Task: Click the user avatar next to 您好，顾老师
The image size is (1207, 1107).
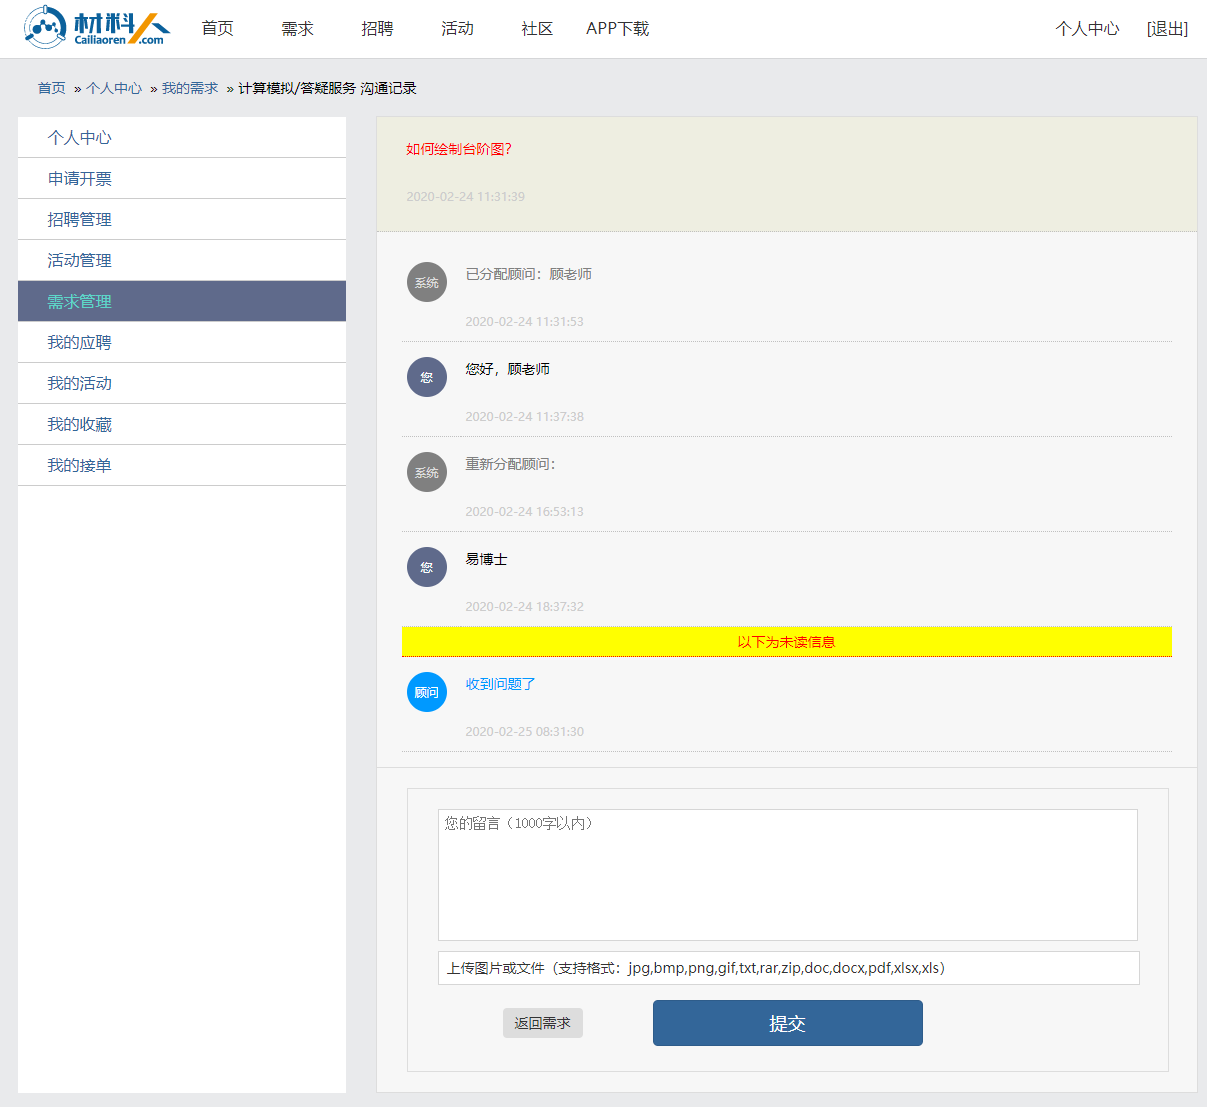Action: 427,377
